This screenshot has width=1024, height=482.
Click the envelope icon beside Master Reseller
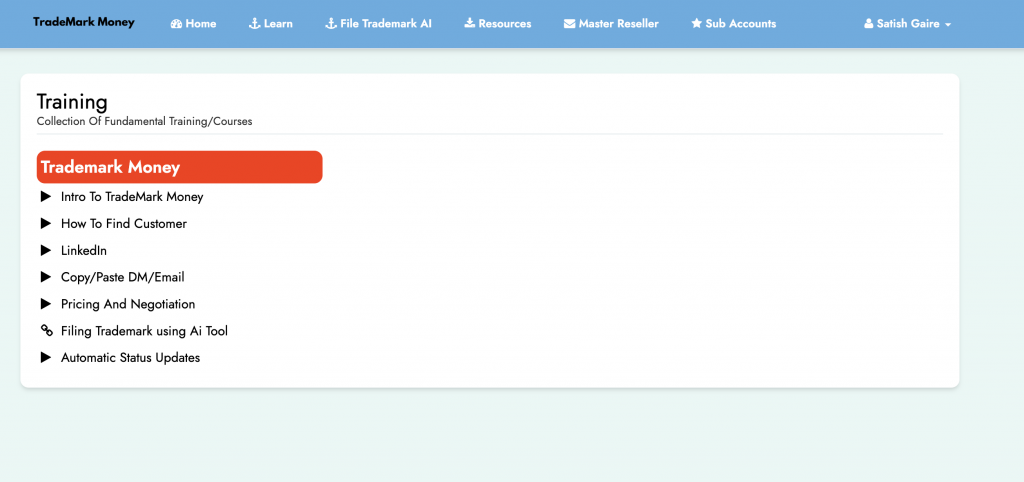pos(569,24)
